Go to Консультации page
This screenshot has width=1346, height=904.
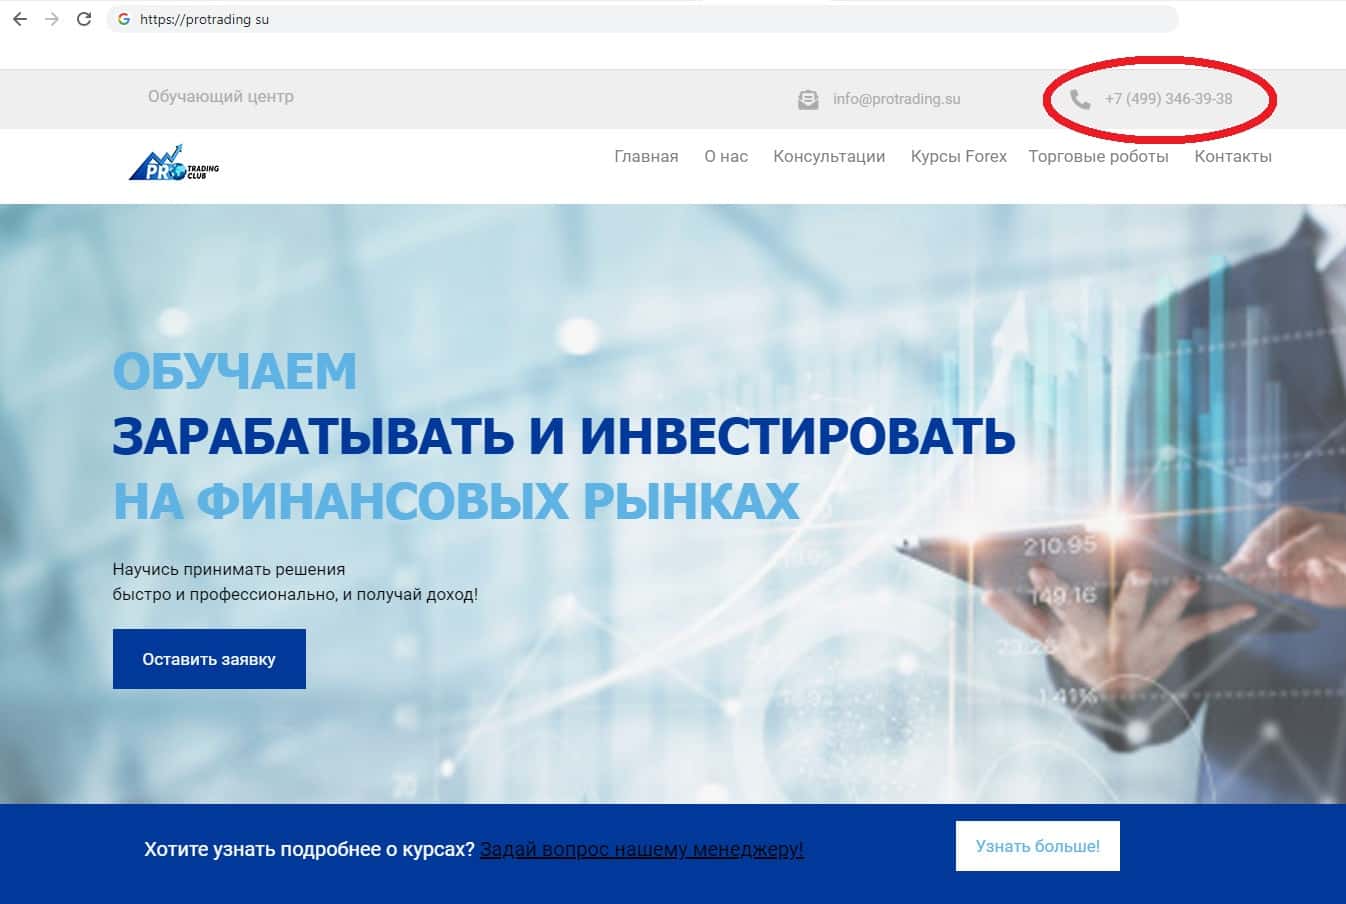[829, 156]
